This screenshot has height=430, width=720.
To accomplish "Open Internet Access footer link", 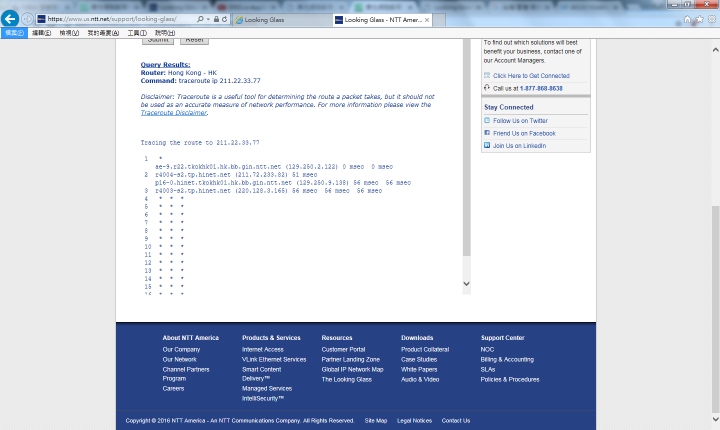I will (x=263, y=350).
